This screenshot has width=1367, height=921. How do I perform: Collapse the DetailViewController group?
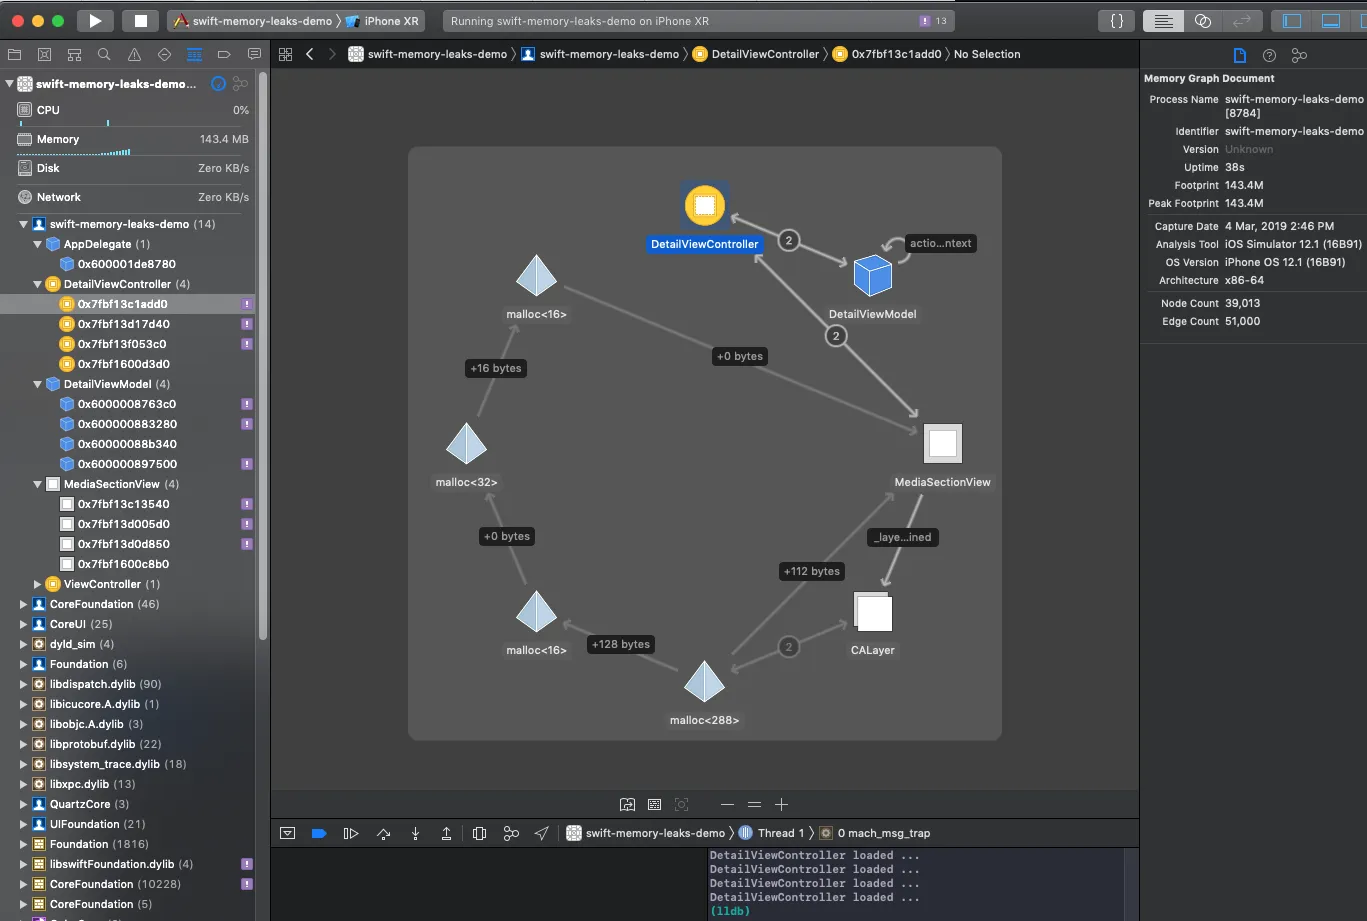pyautogui.click(x=37, y=284)
